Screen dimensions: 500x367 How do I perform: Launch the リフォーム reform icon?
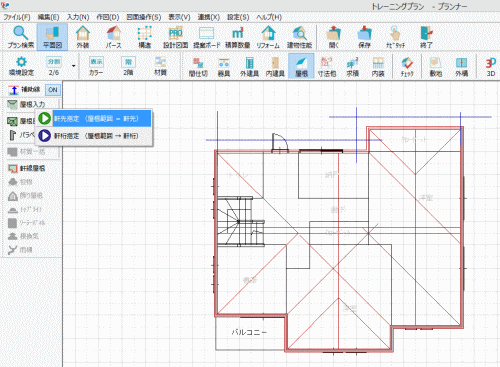click(x=268, y=37)
